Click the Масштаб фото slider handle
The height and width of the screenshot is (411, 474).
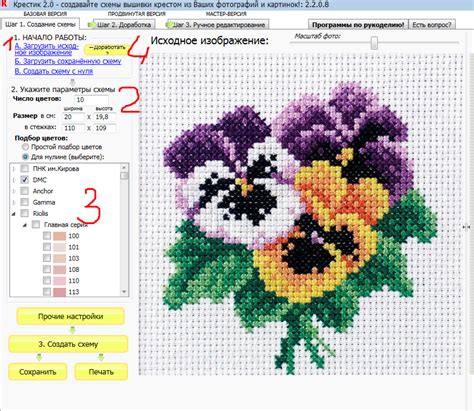pos(375,43)
